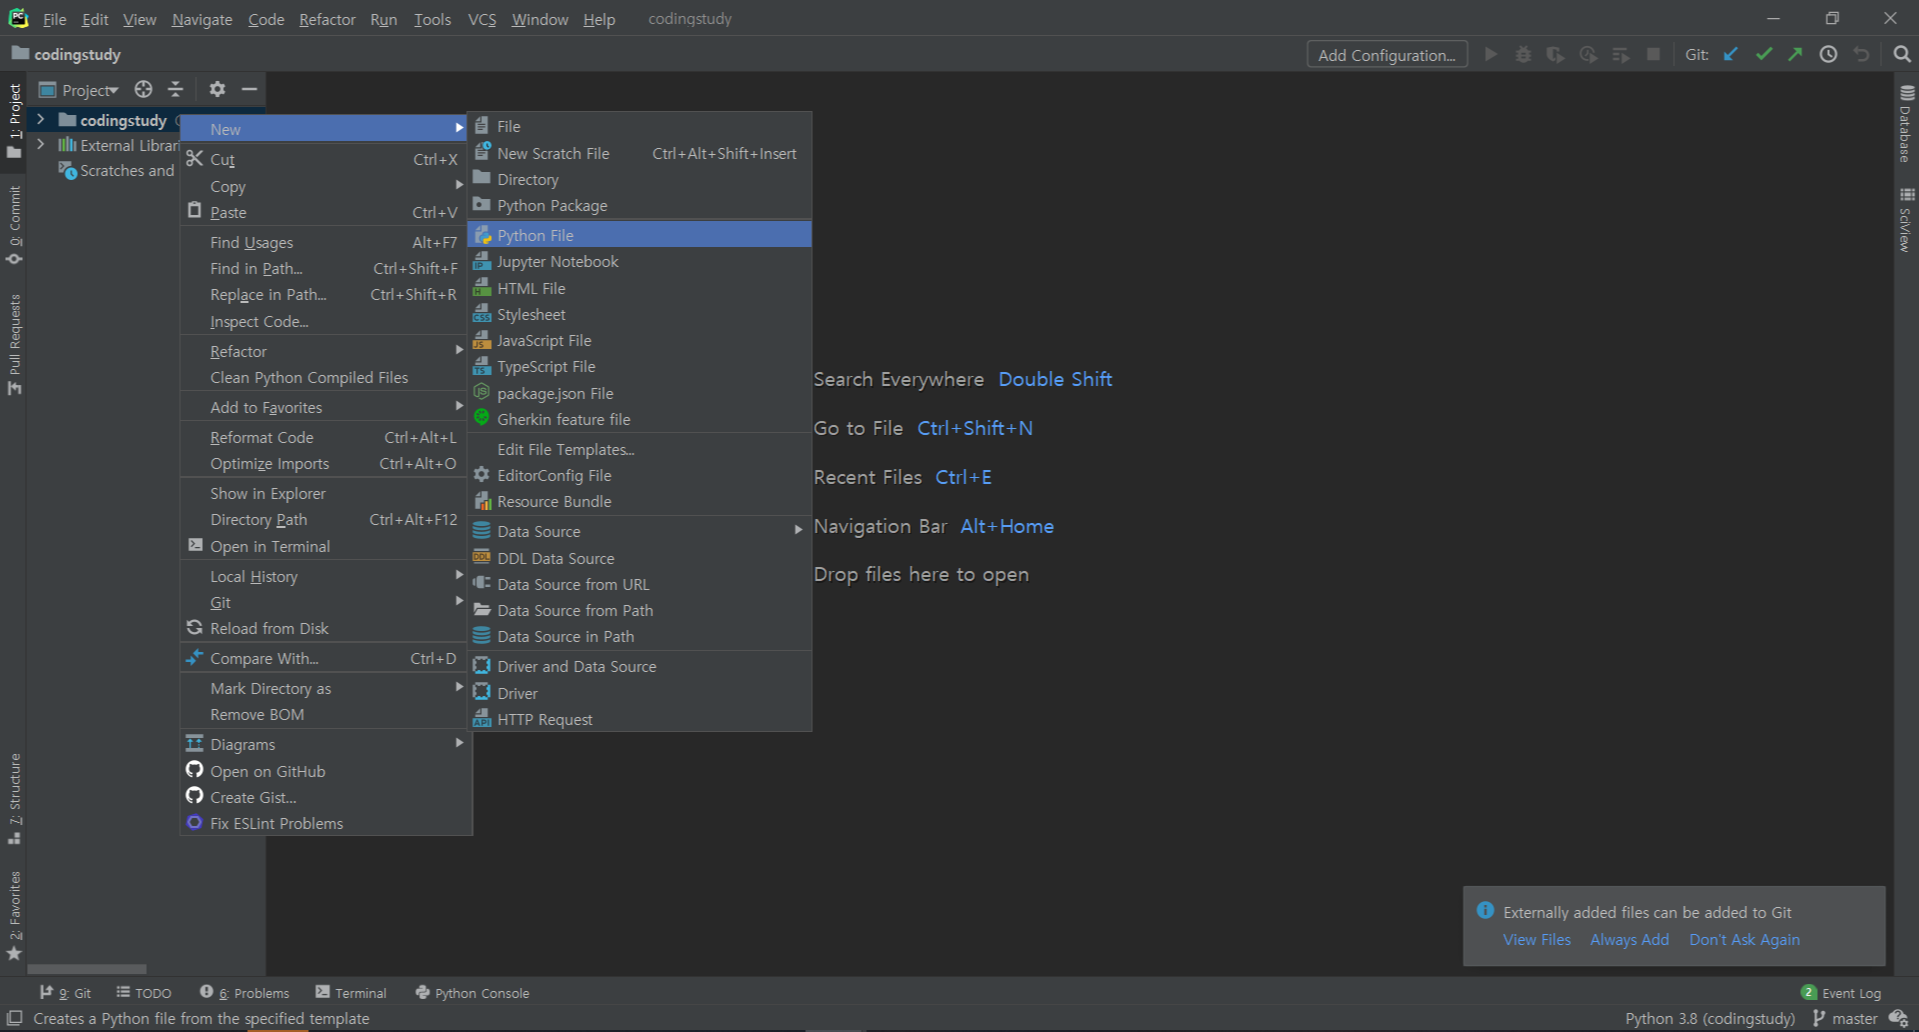Select Gherkin feature file entry

point(640,419)
